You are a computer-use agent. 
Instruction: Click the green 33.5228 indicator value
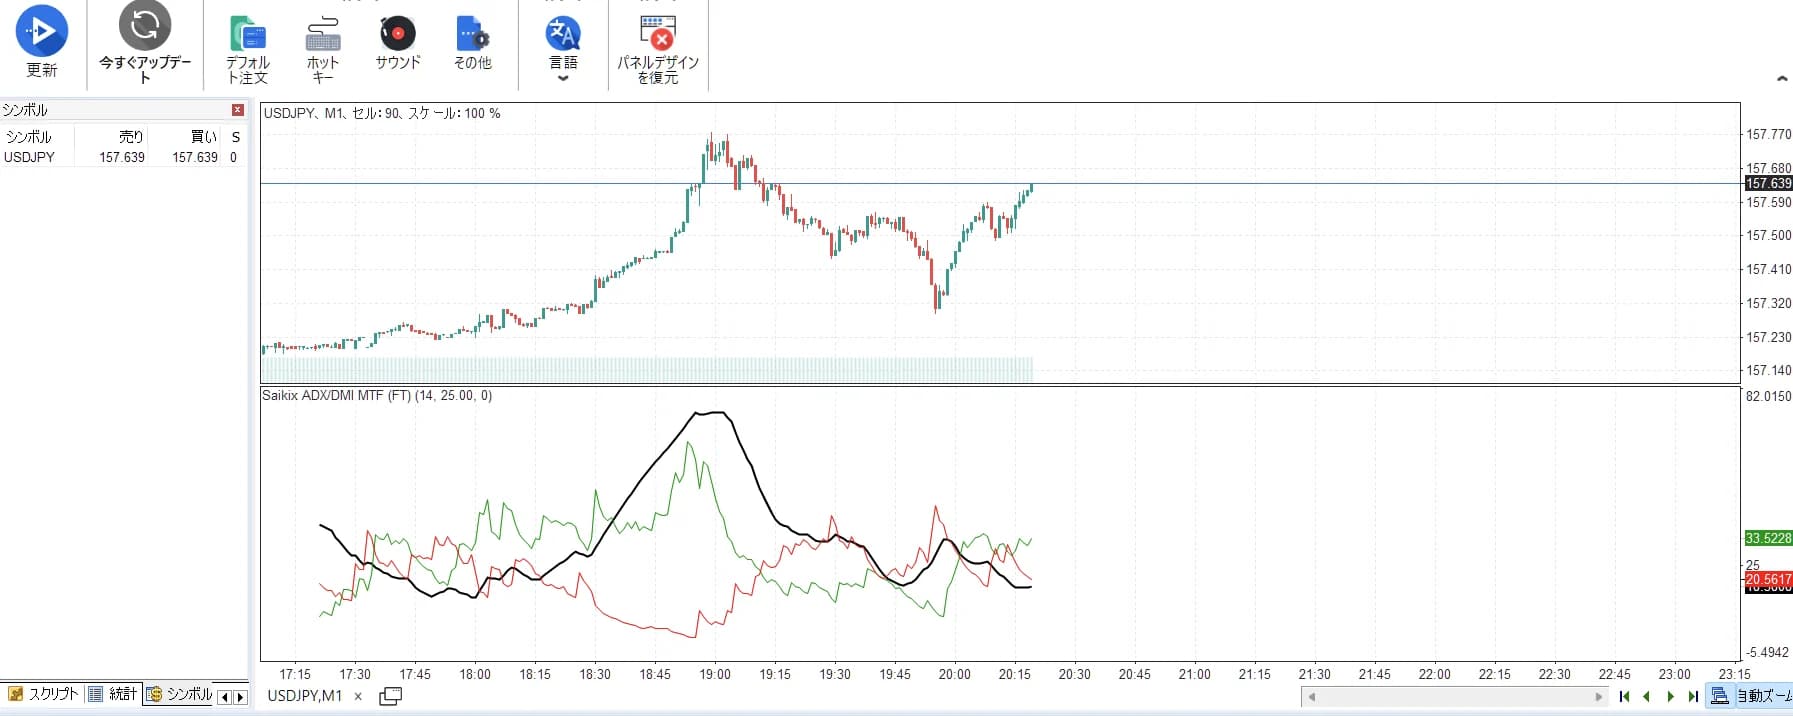[1768, 538]
